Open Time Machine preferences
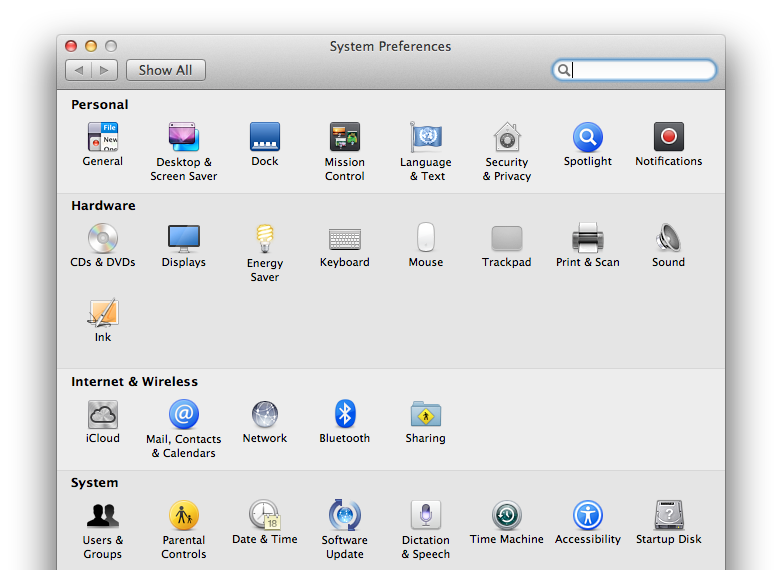The width and height of the screenshot is (782, 570). coord(507,516)
